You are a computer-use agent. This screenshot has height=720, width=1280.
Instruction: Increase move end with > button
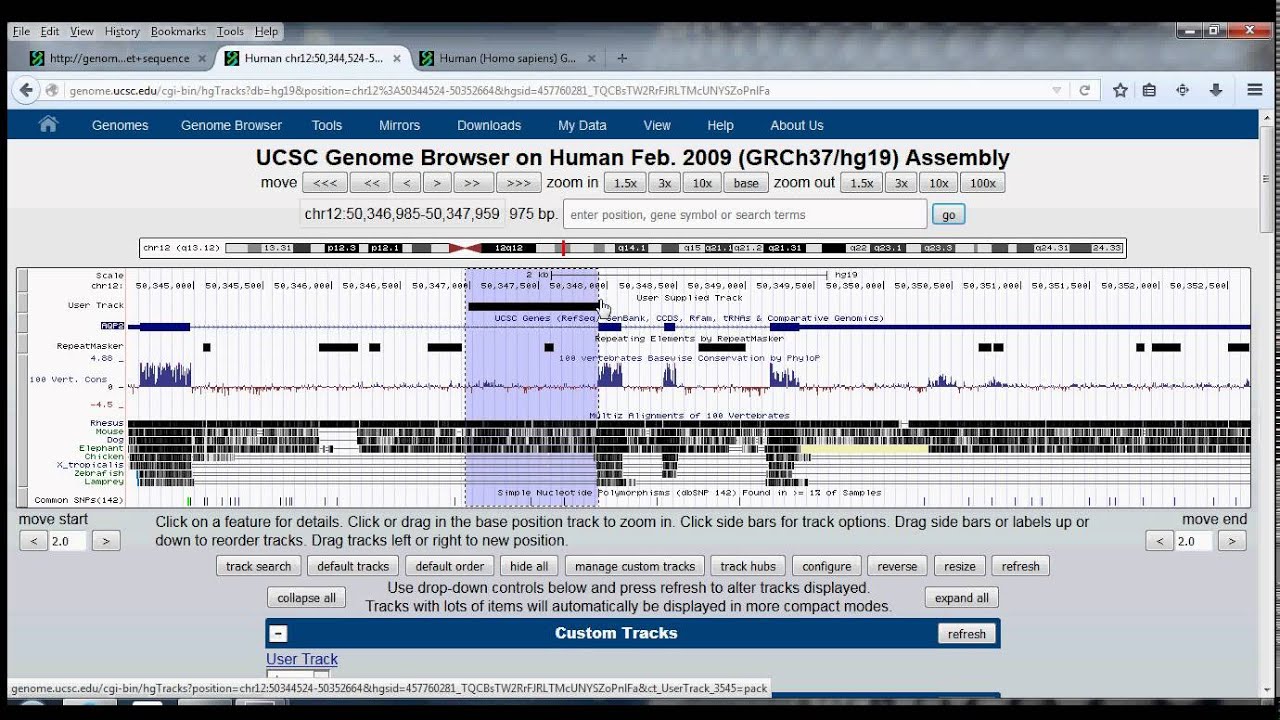click(x=1232, y=541)
